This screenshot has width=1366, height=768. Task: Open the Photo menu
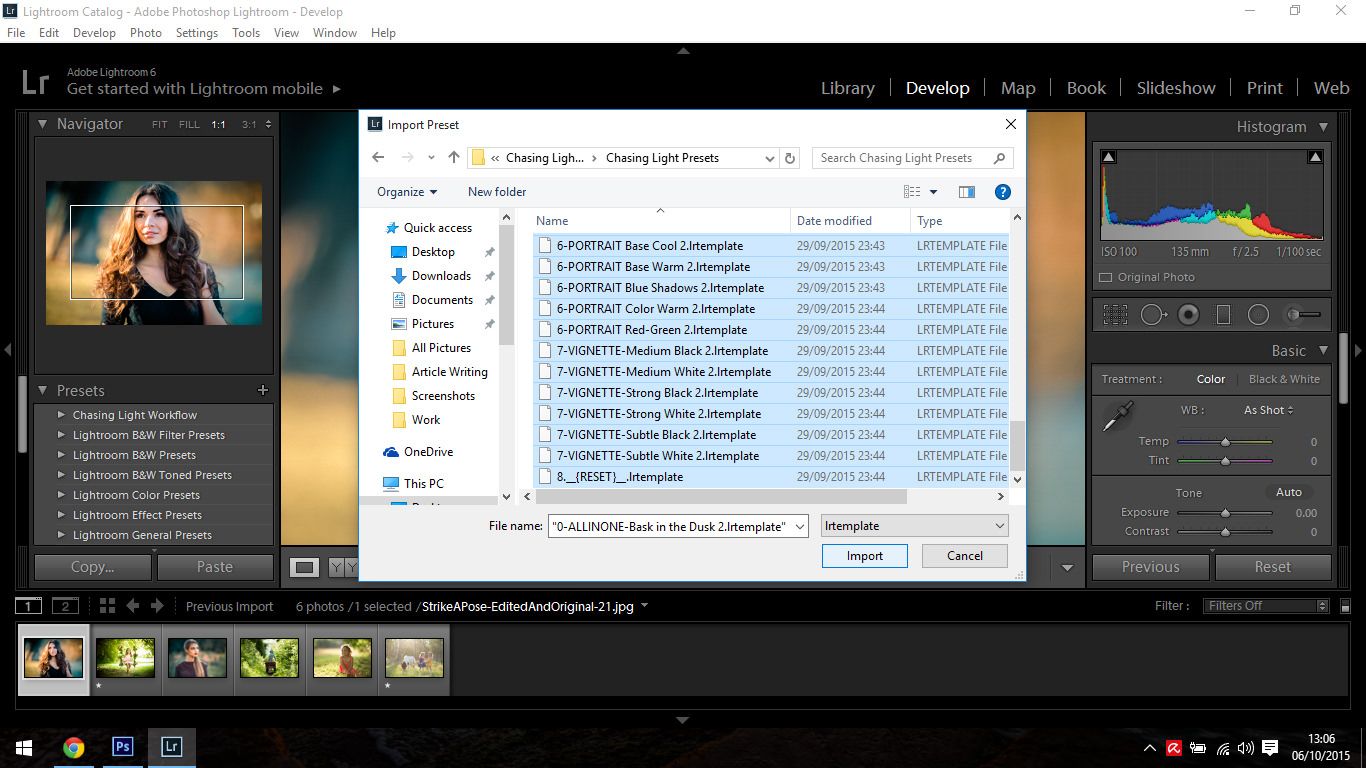point(145,33)
